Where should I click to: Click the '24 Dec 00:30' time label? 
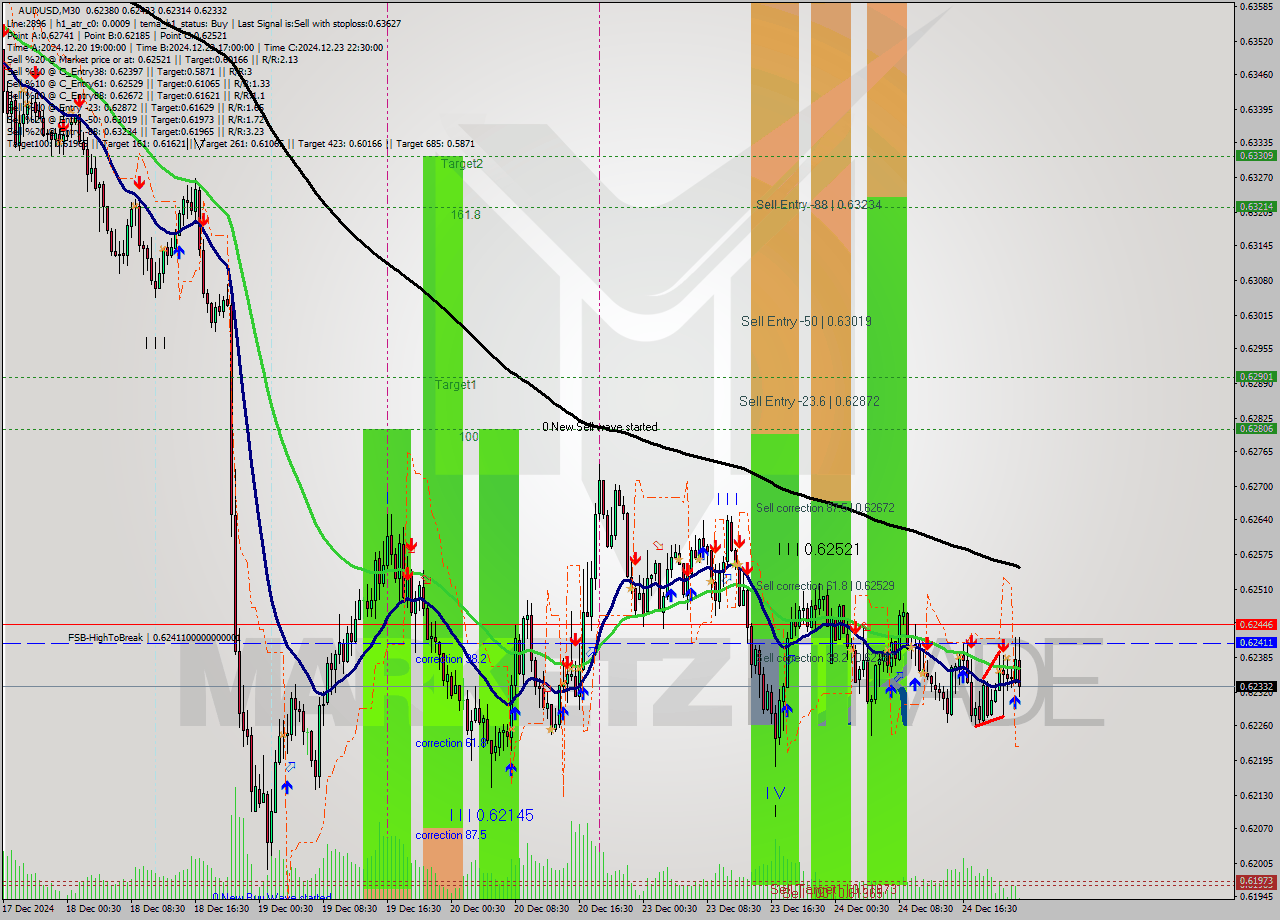861,909
